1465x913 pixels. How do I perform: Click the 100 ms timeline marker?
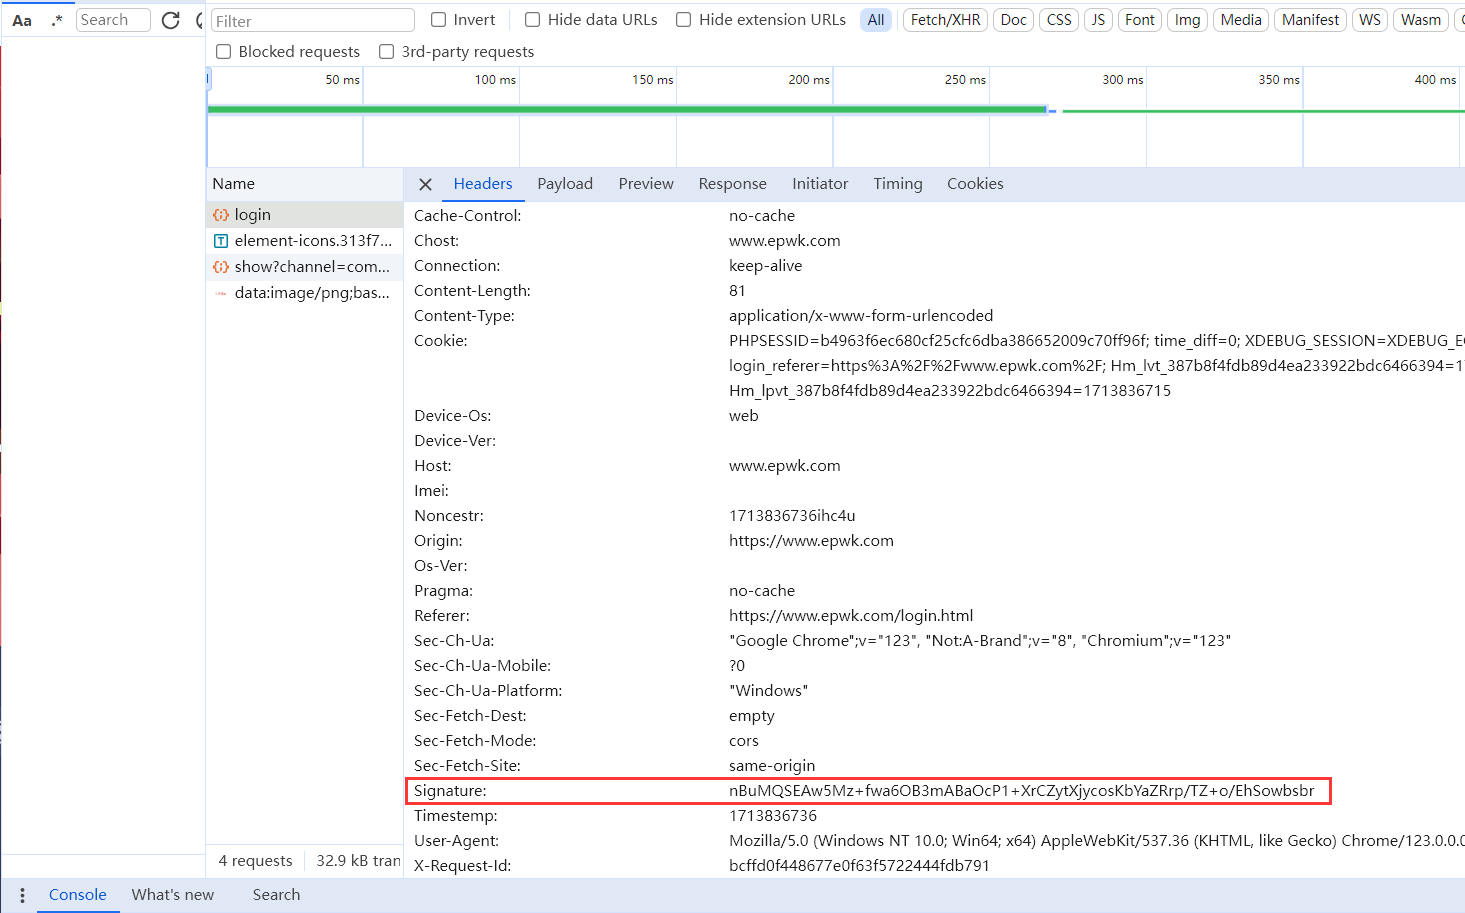click(x=495, y=80)
